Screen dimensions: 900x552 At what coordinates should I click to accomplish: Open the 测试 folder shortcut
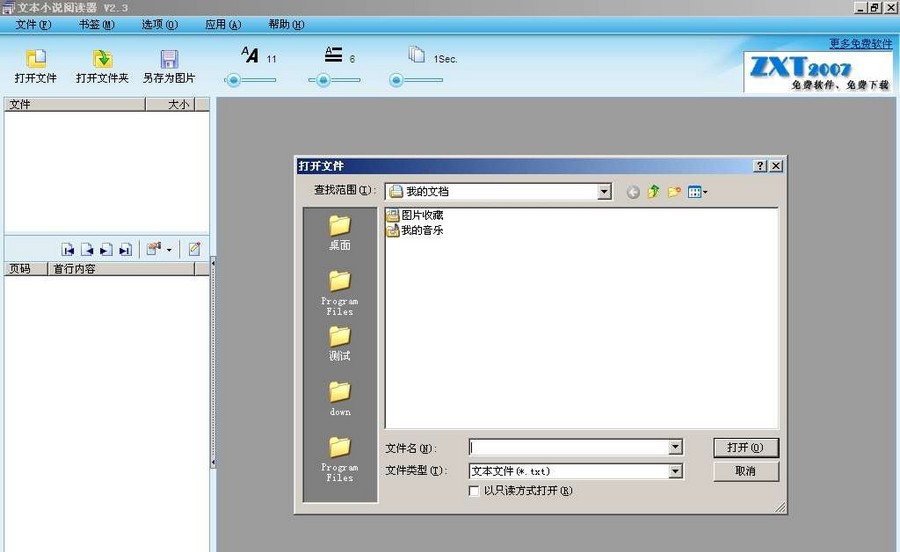340,344
